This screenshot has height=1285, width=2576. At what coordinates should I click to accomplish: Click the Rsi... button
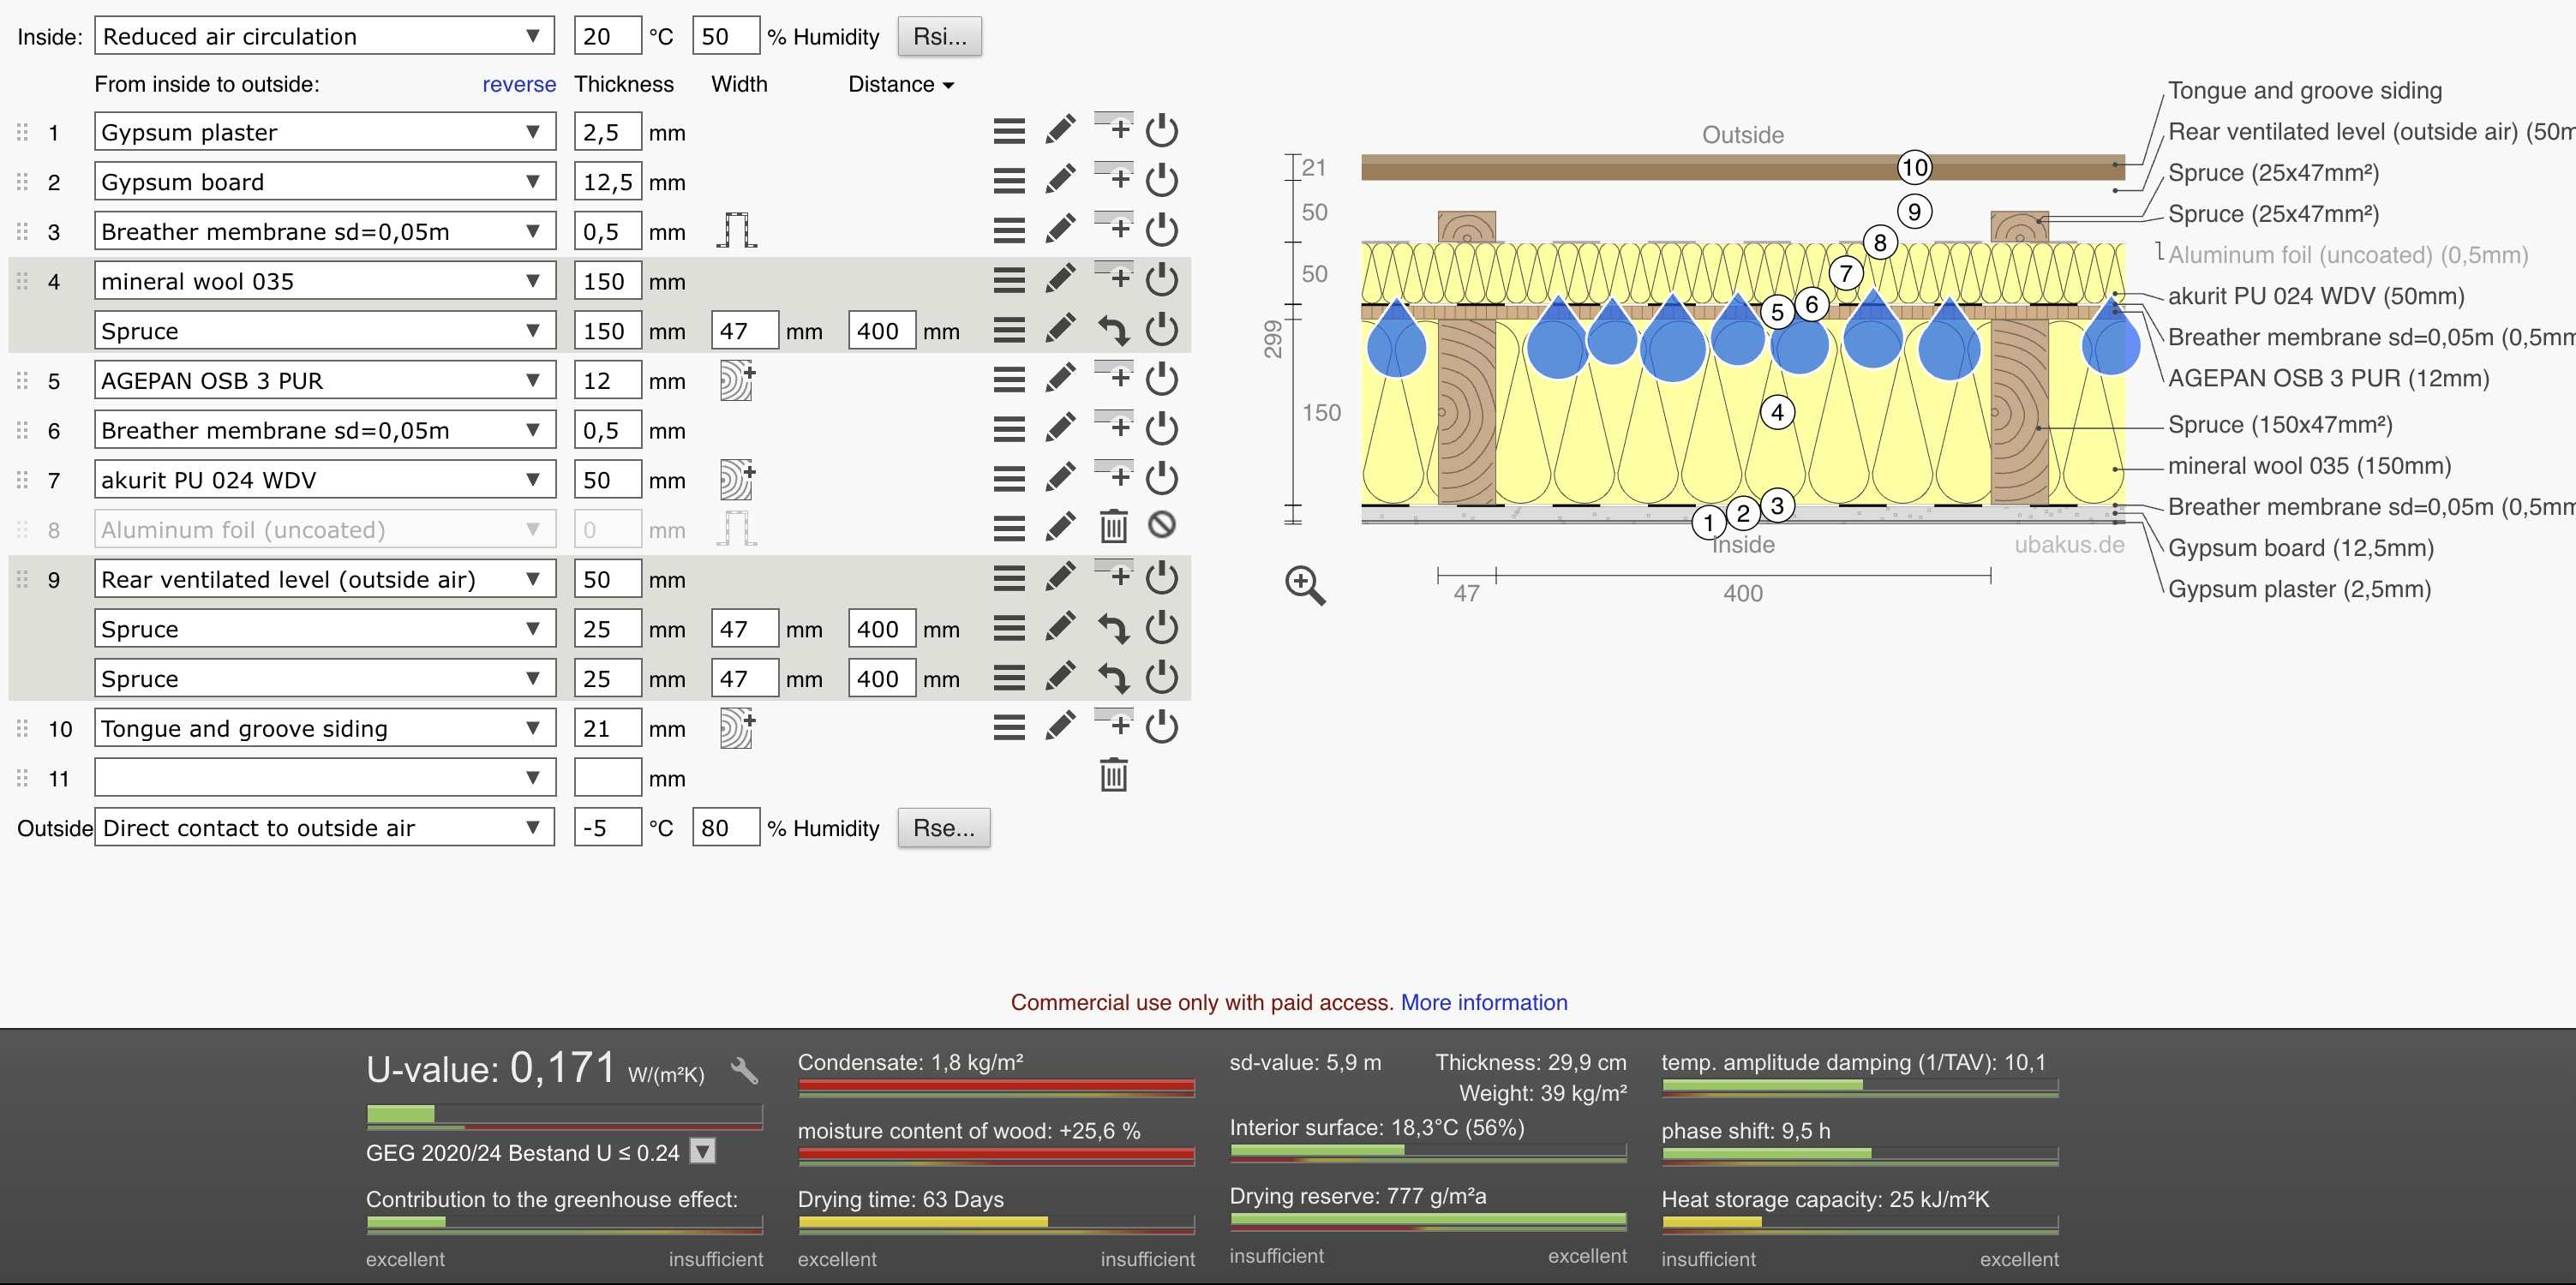tap(939, 37)
